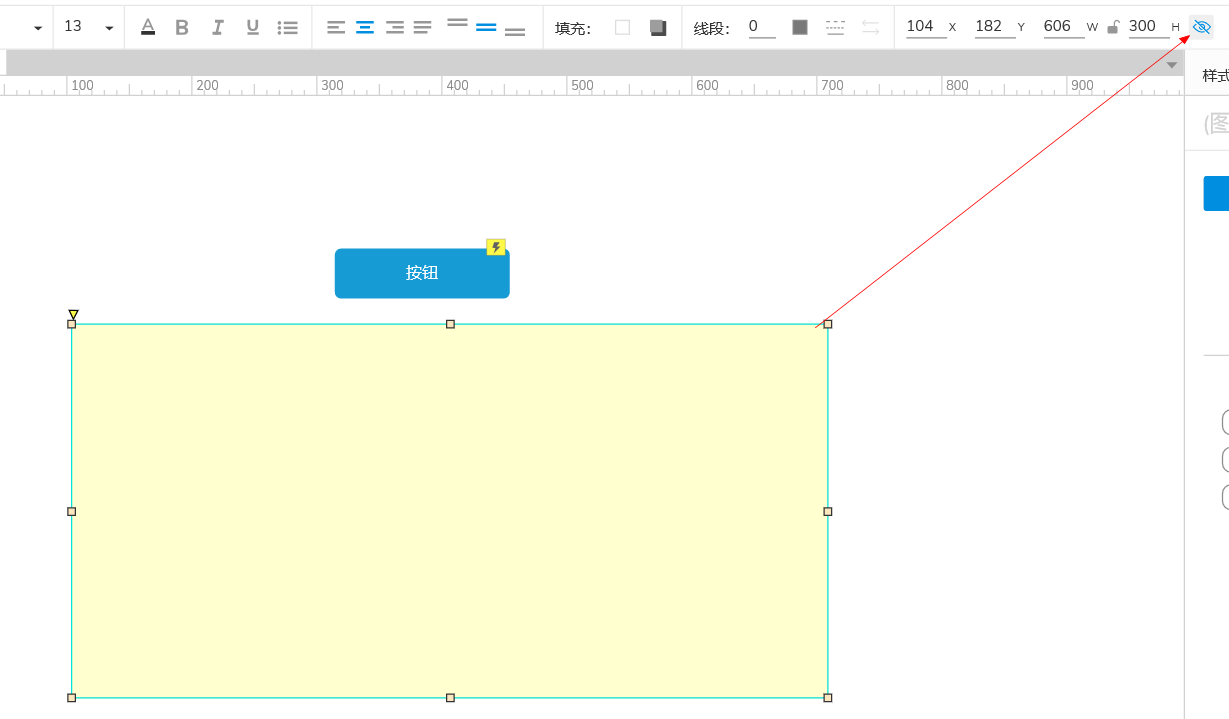Toggle underline formatting

pos(252,27)
